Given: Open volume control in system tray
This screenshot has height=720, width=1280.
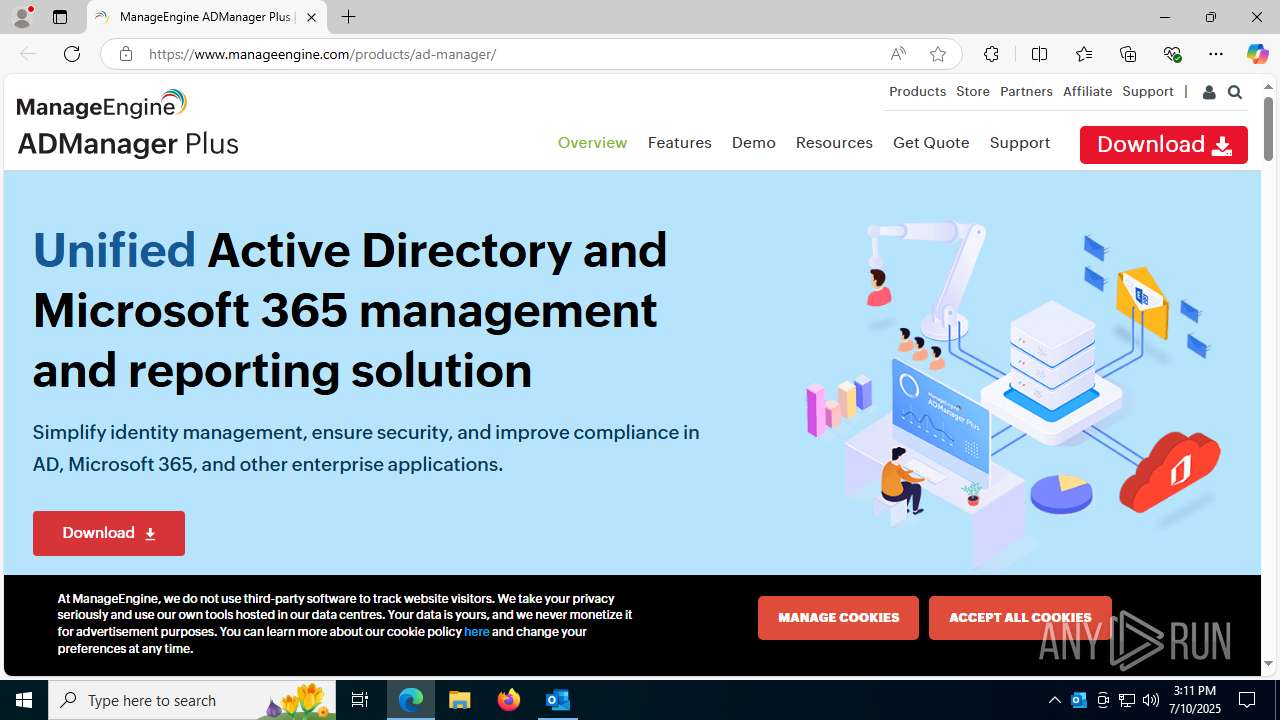Looking at the screenshot, I should pyautogui.click(x=1151, y=700).
